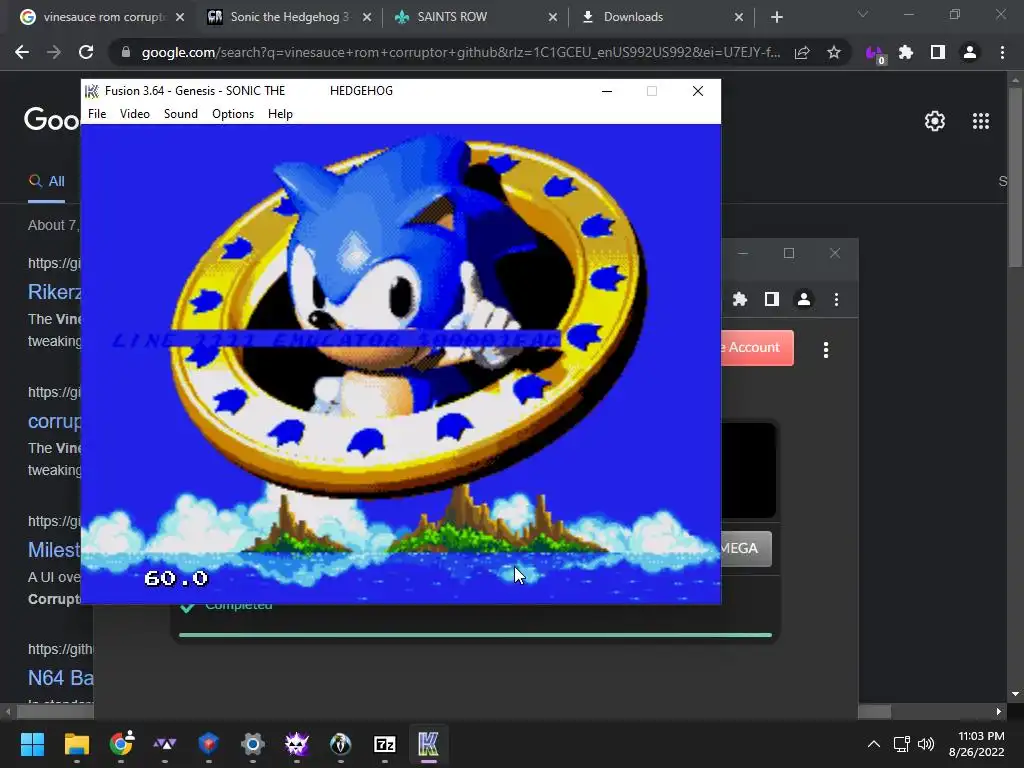Open the File menu in Fusion

pos(97,114)
